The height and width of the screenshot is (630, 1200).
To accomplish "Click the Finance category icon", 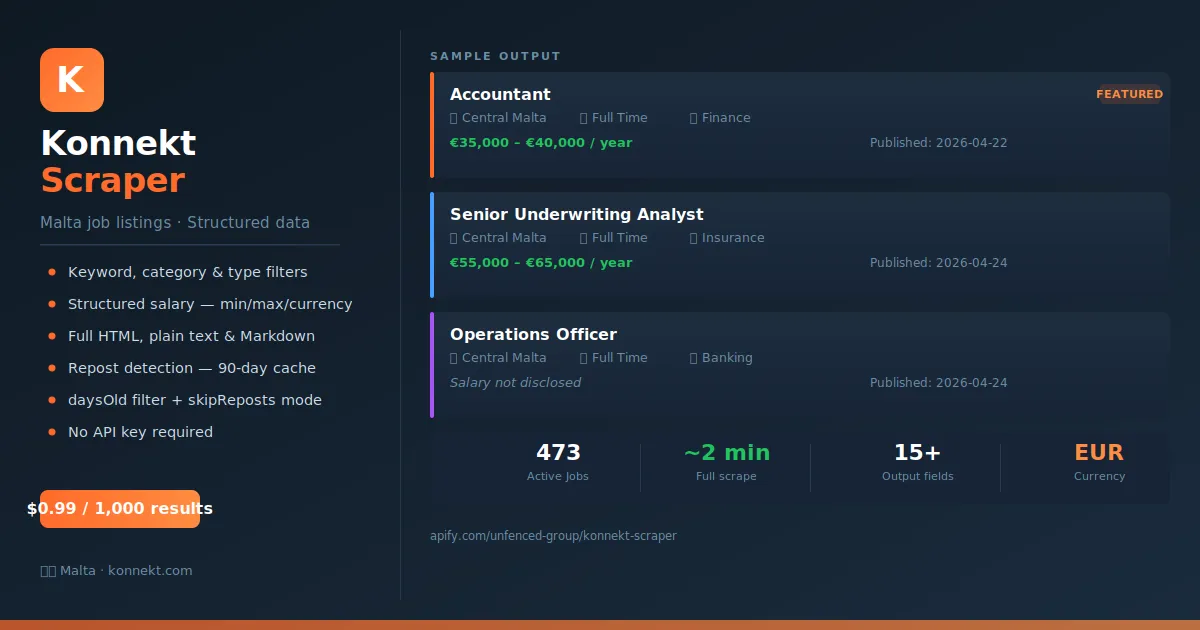I will 693,118.
